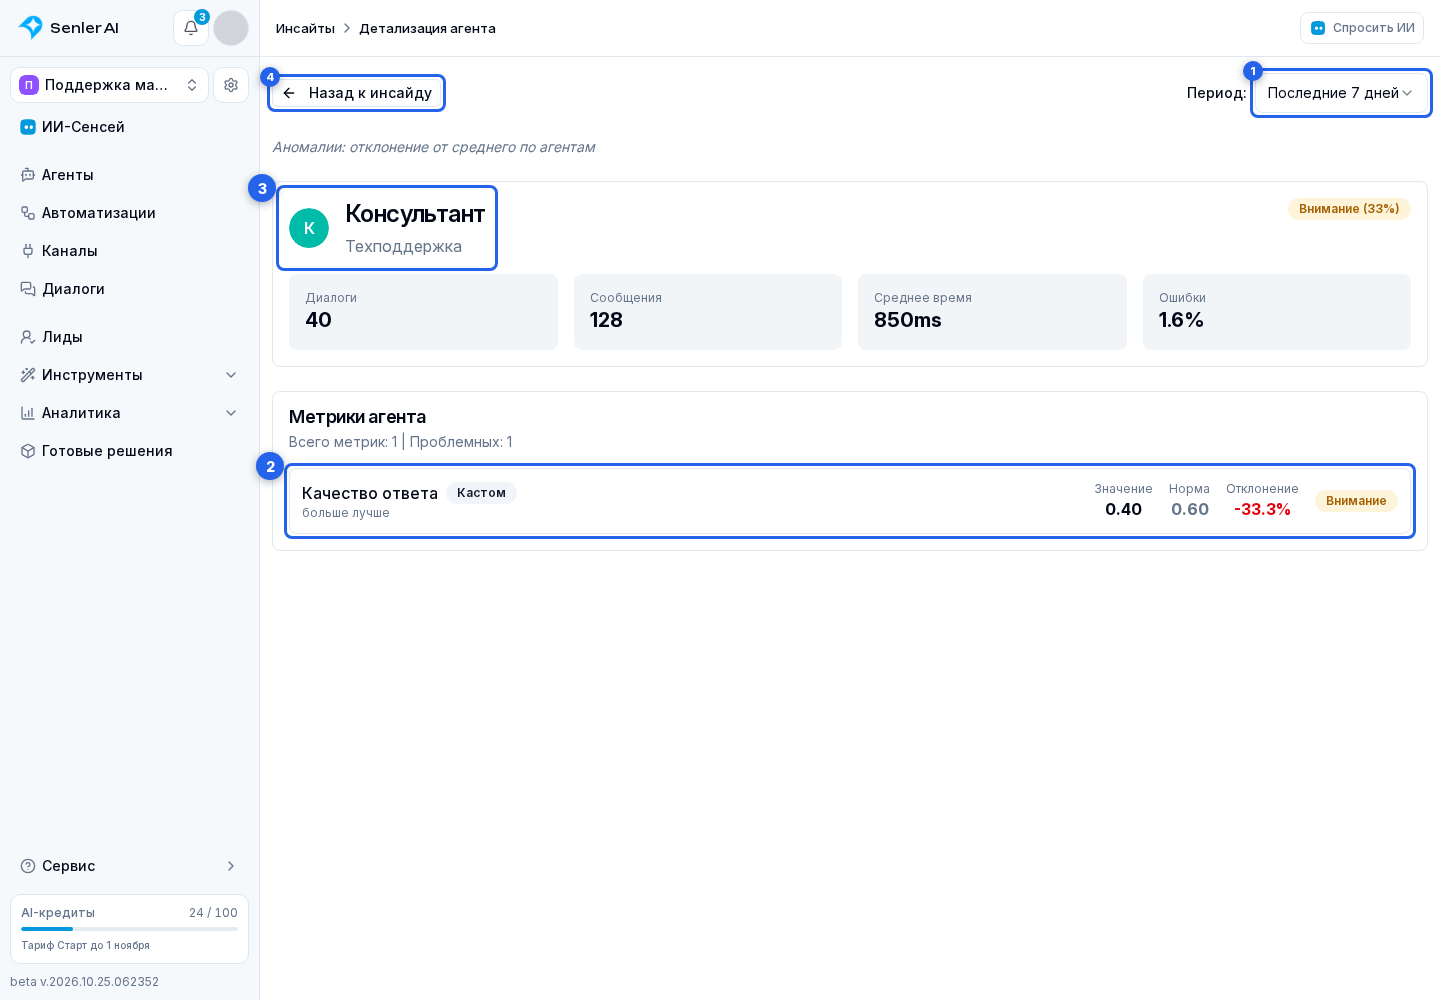1440x1000 pixels.
Task: Open Готовые решения page
Action: point(129,451)
